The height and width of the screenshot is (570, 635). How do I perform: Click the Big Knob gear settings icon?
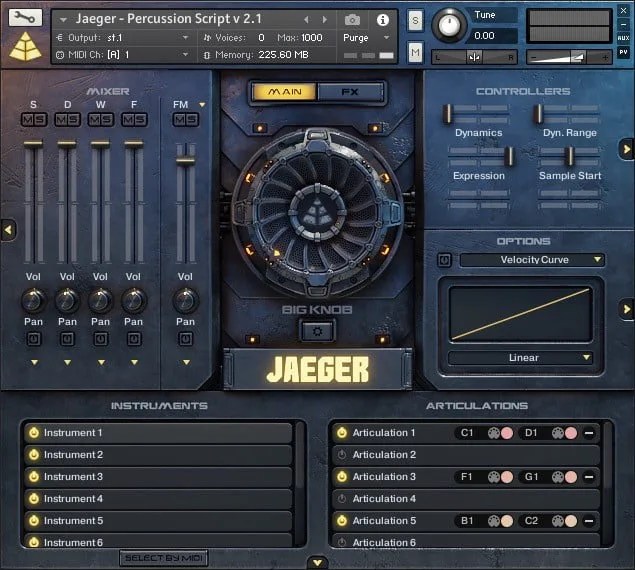(x=318, y=332)
